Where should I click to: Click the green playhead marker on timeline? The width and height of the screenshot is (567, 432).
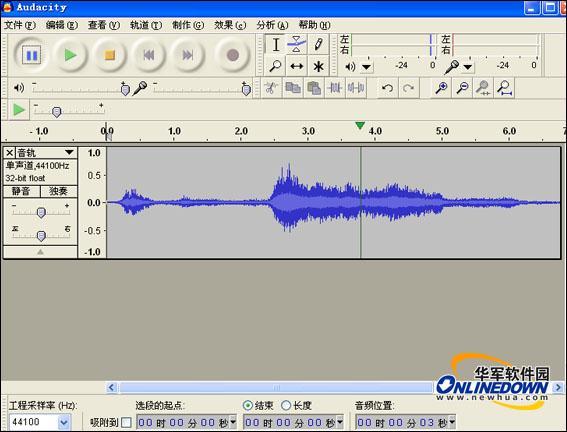tap(360, 125)
